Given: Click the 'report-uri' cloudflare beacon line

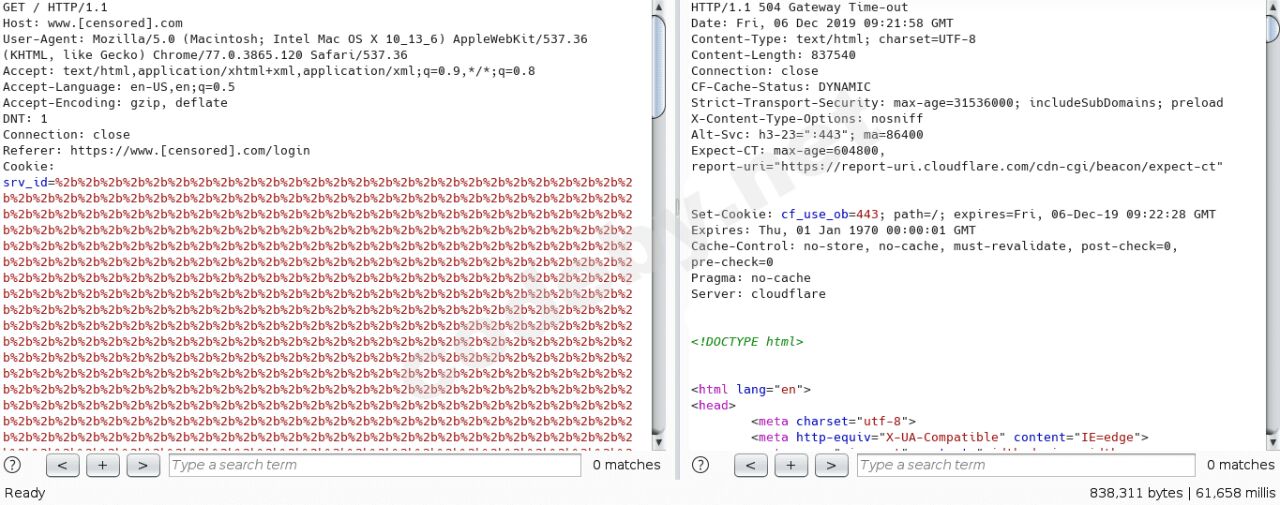Looking at the screenshot, I should coord(957,167).
